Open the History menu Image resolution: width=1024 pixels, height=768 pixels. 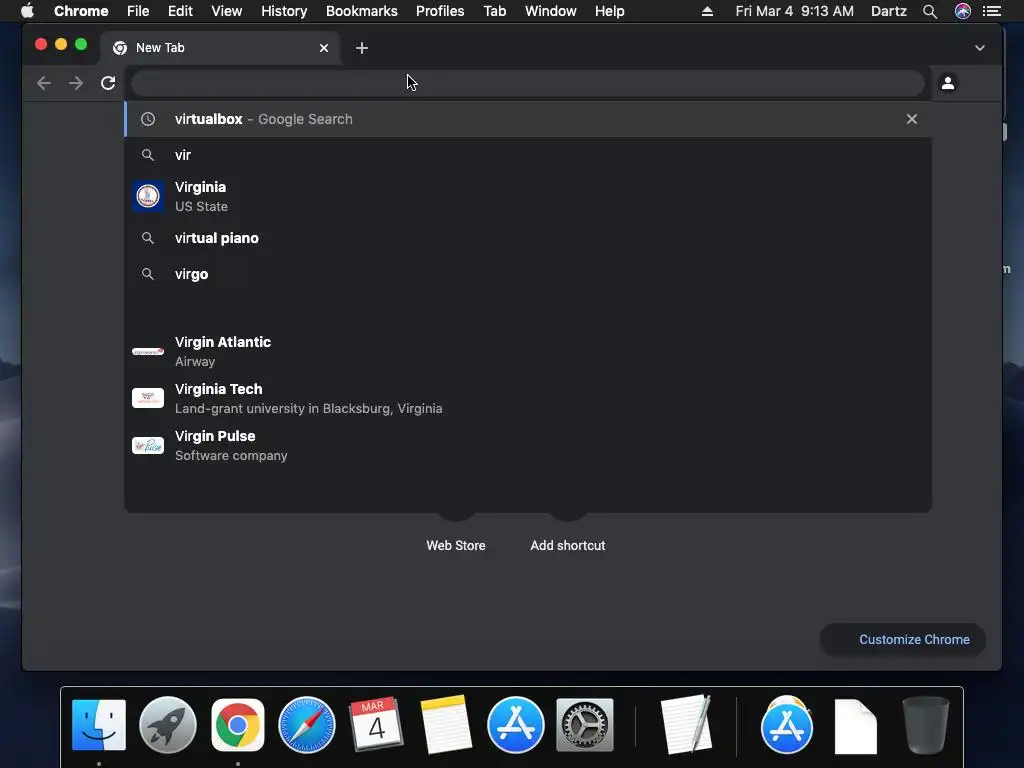click(x=284, y=11)
